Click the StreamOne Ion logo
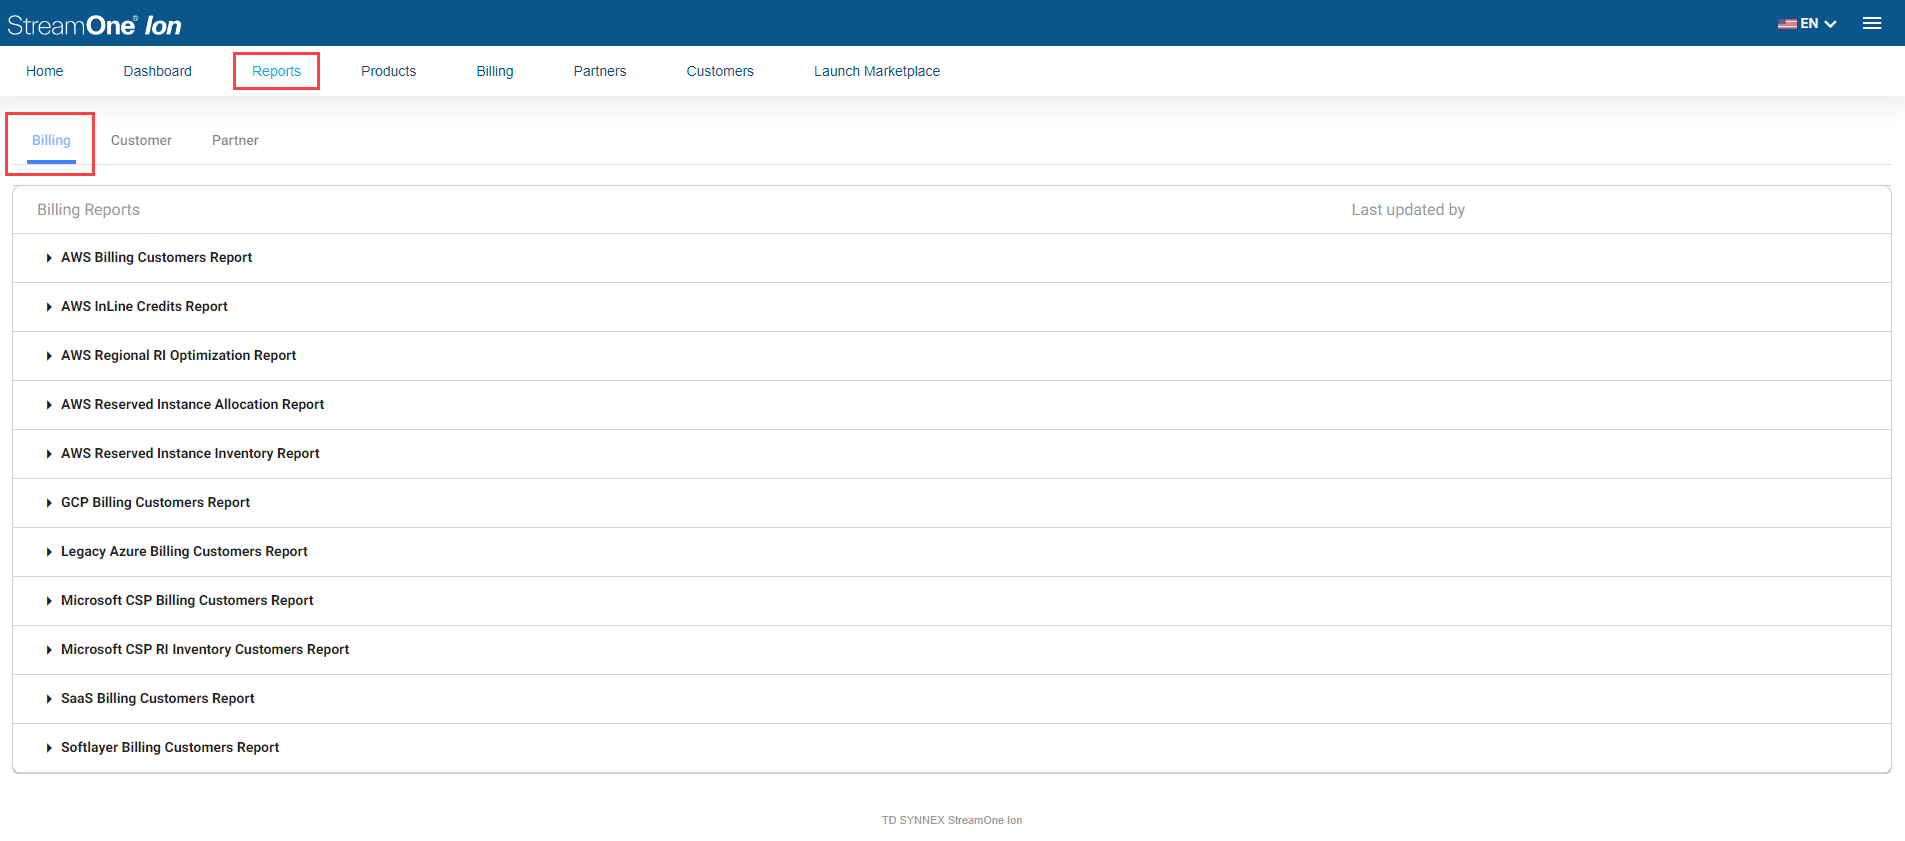 95,25
